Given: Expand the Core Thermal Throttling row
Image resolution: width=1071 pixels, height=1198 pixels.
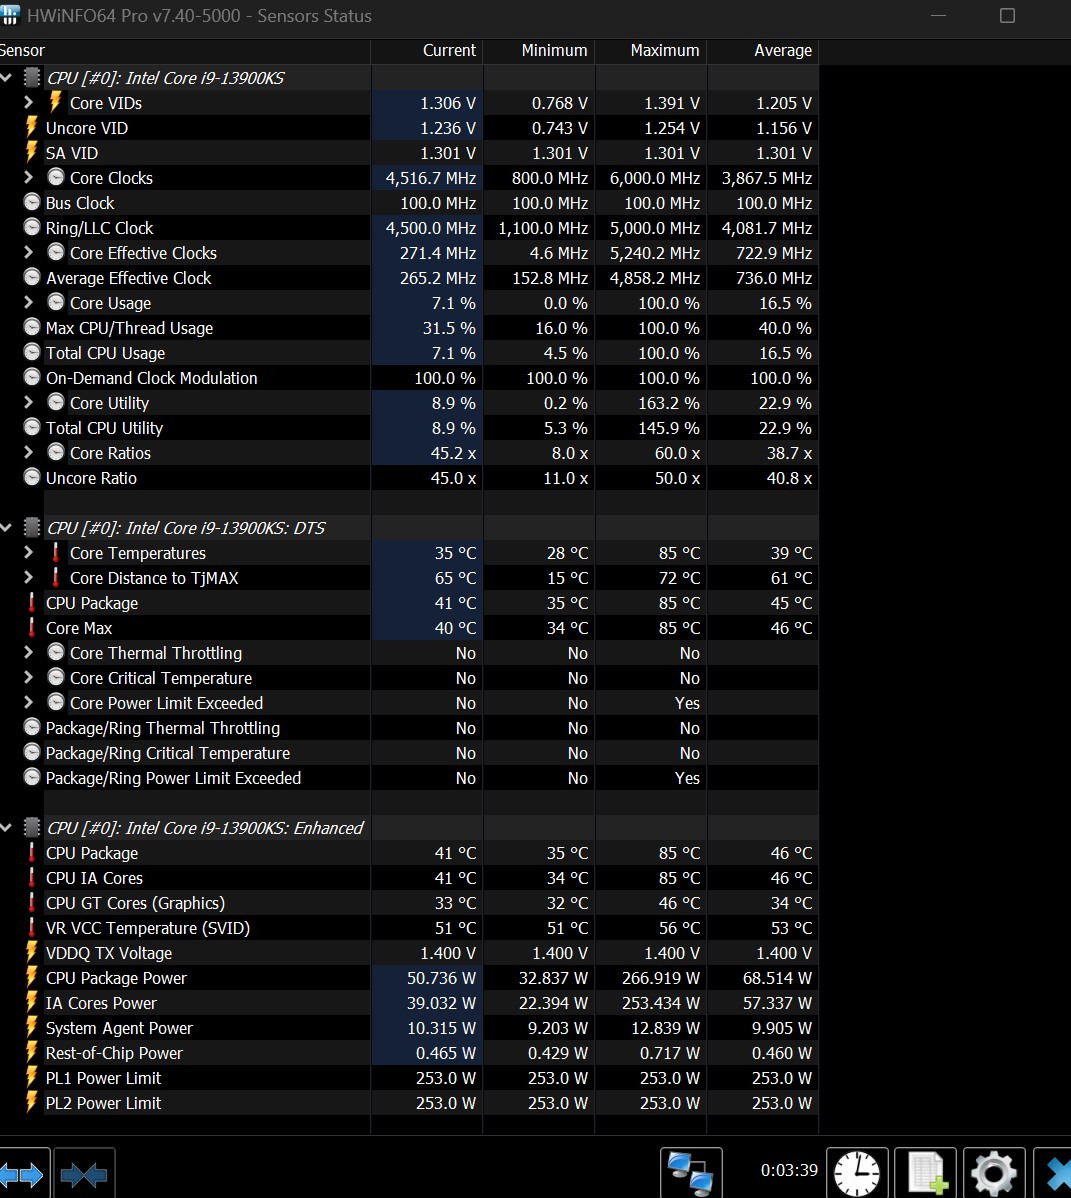Looking at the screenshot, I should coord(28,652).
